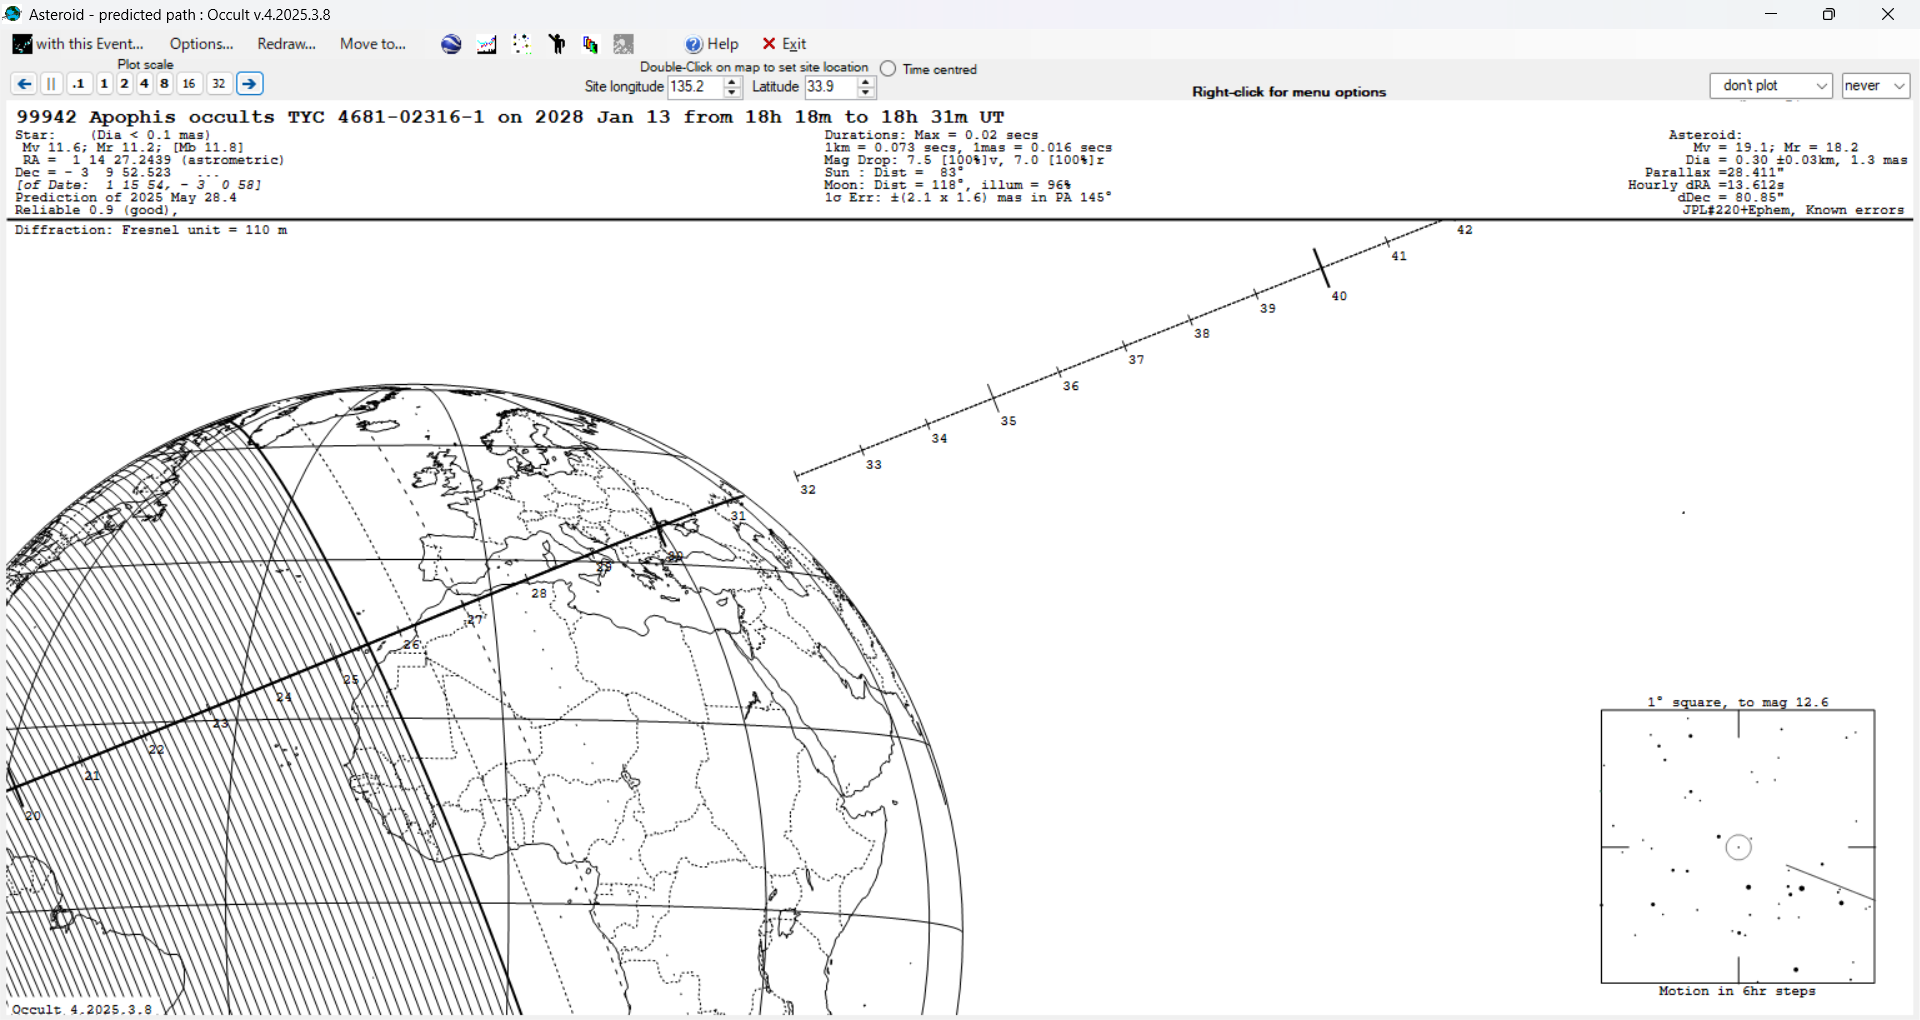This screenshot has width=1920, height=1020.
Task: Click the colored star-dots toolbar icon
Action: 522,44
